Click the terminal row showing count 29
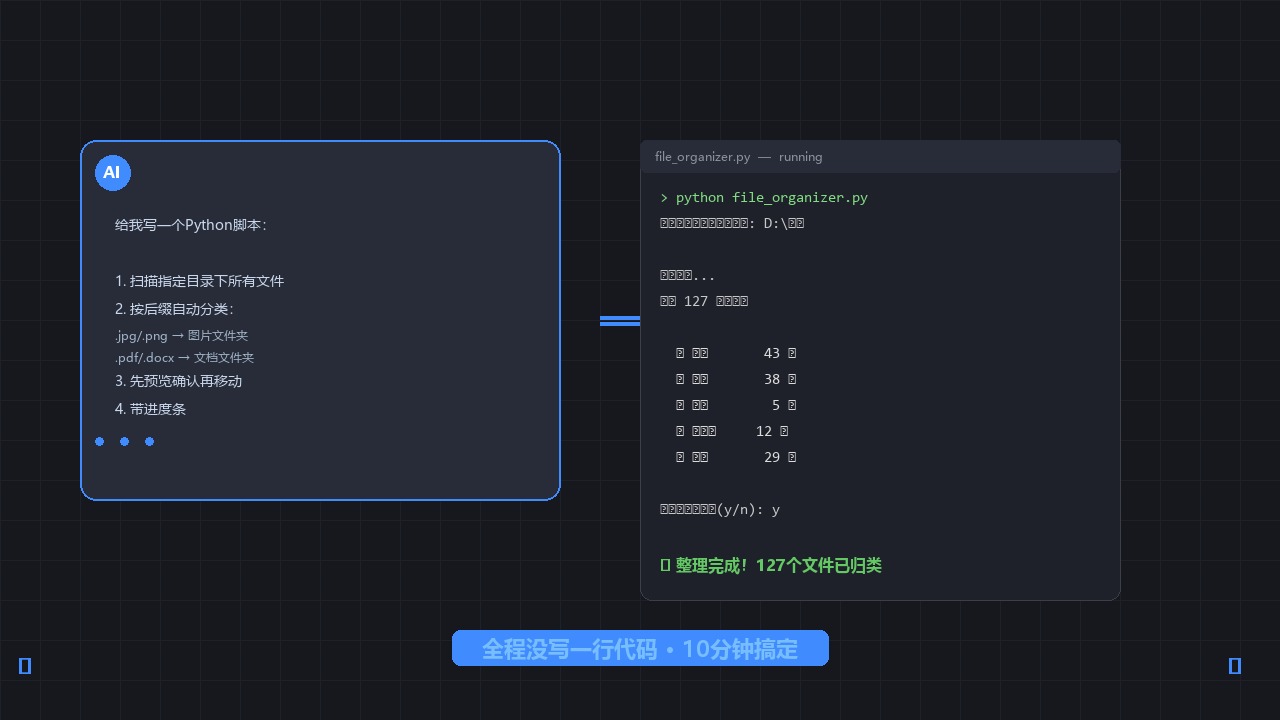1280x720 pixels. [x=736, y=458]
